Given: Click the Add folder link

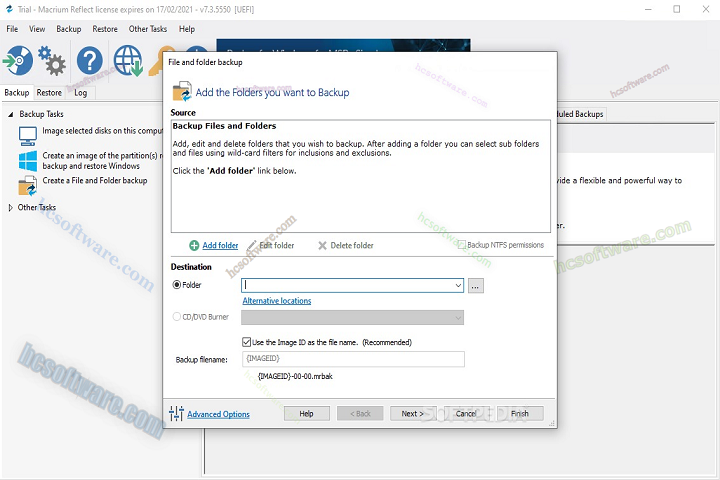Looking at the screenshot, I should 220,245.
